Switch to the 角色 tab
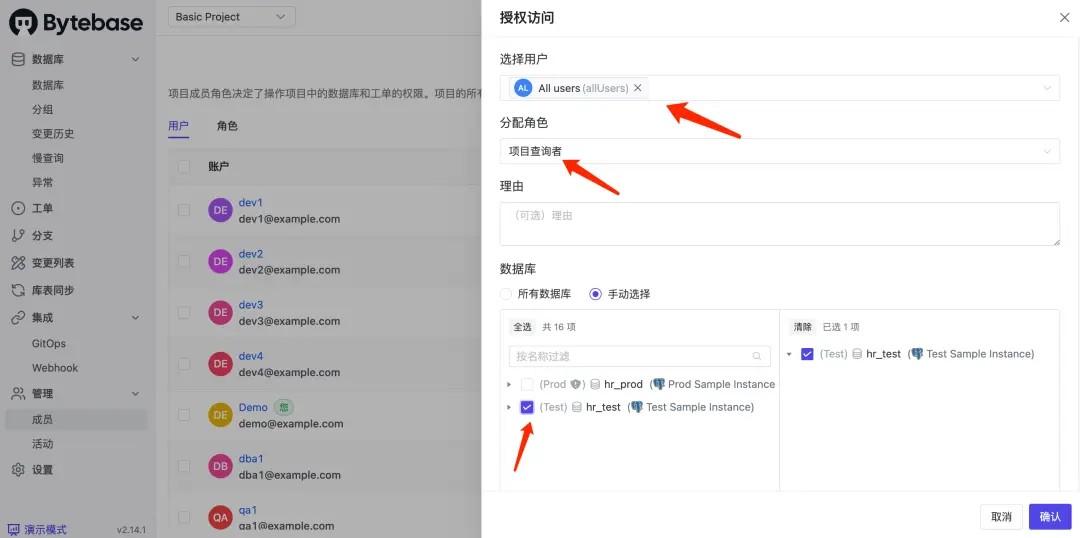Image resolution: width=1080 pixels, height=538 pixels. (227, 126)
